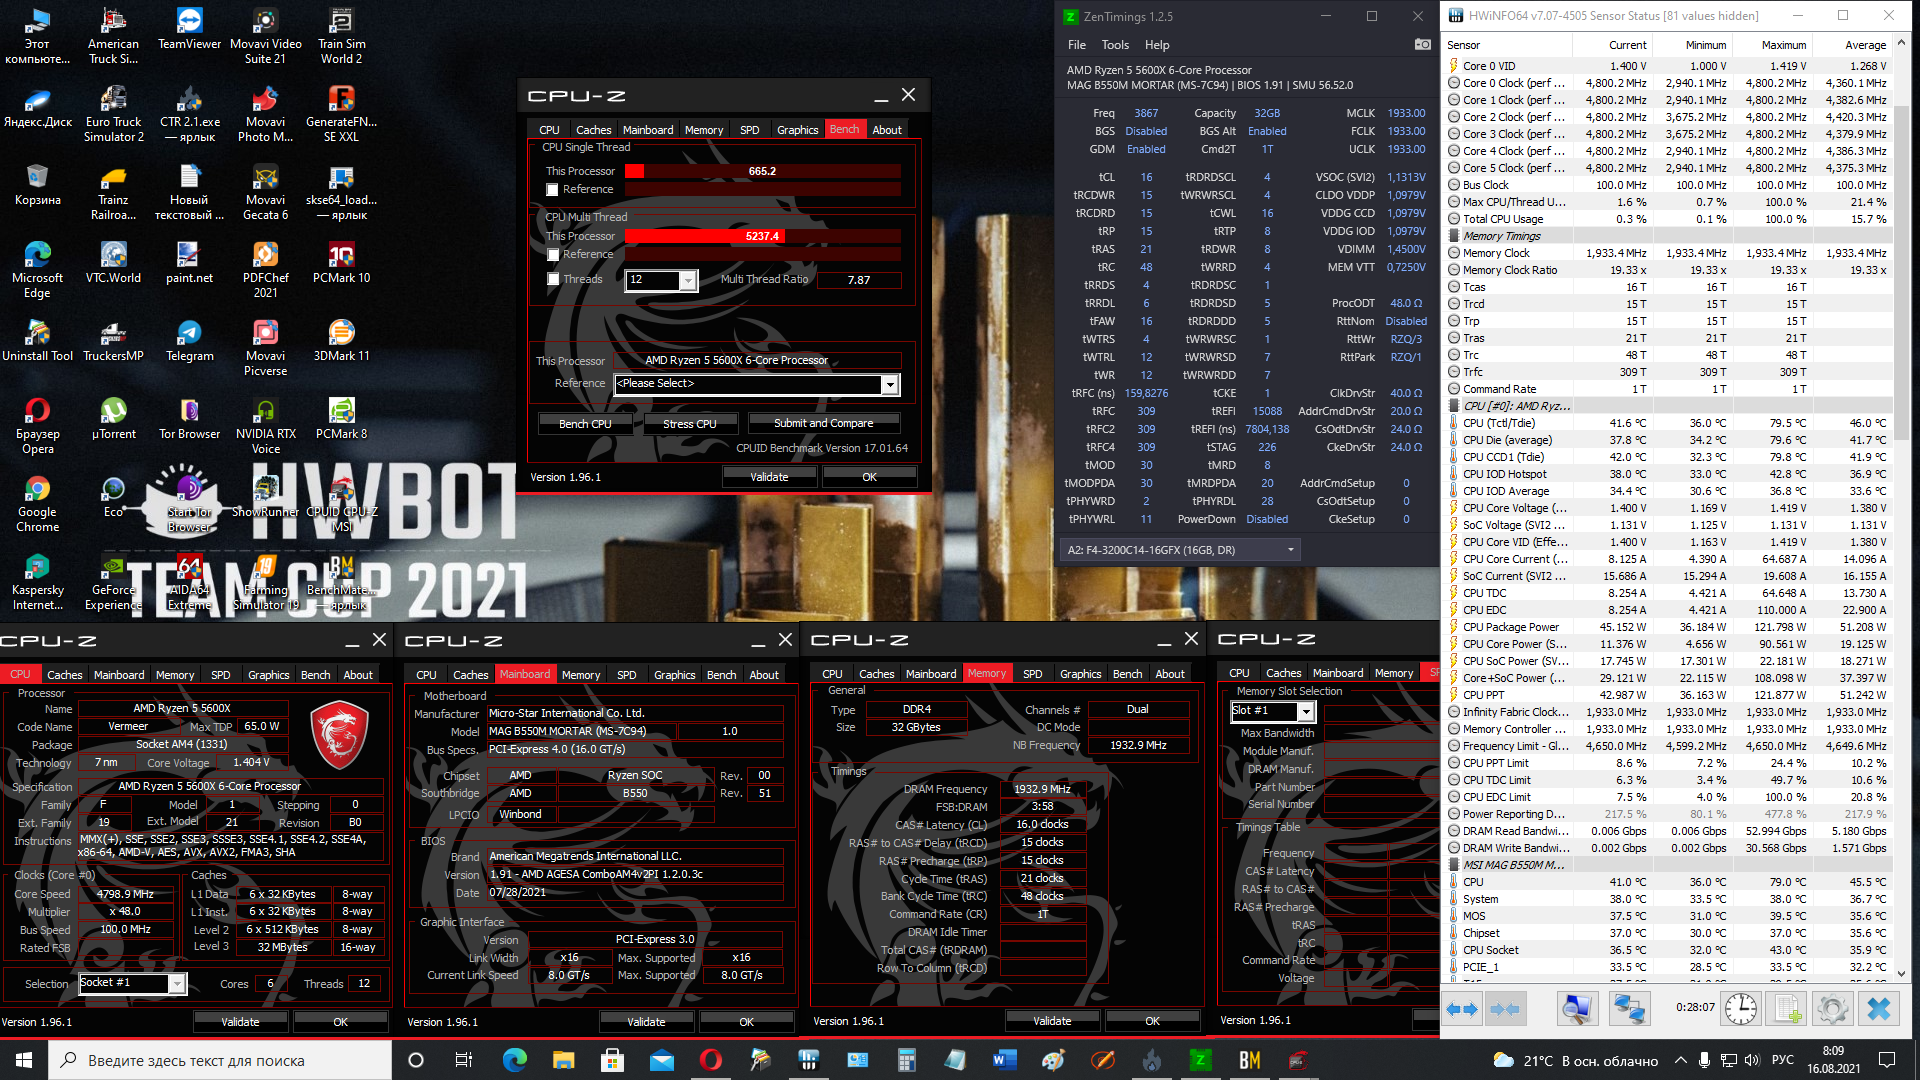Click ZenTimings green Z taskbar icon

[1200, 1060]
